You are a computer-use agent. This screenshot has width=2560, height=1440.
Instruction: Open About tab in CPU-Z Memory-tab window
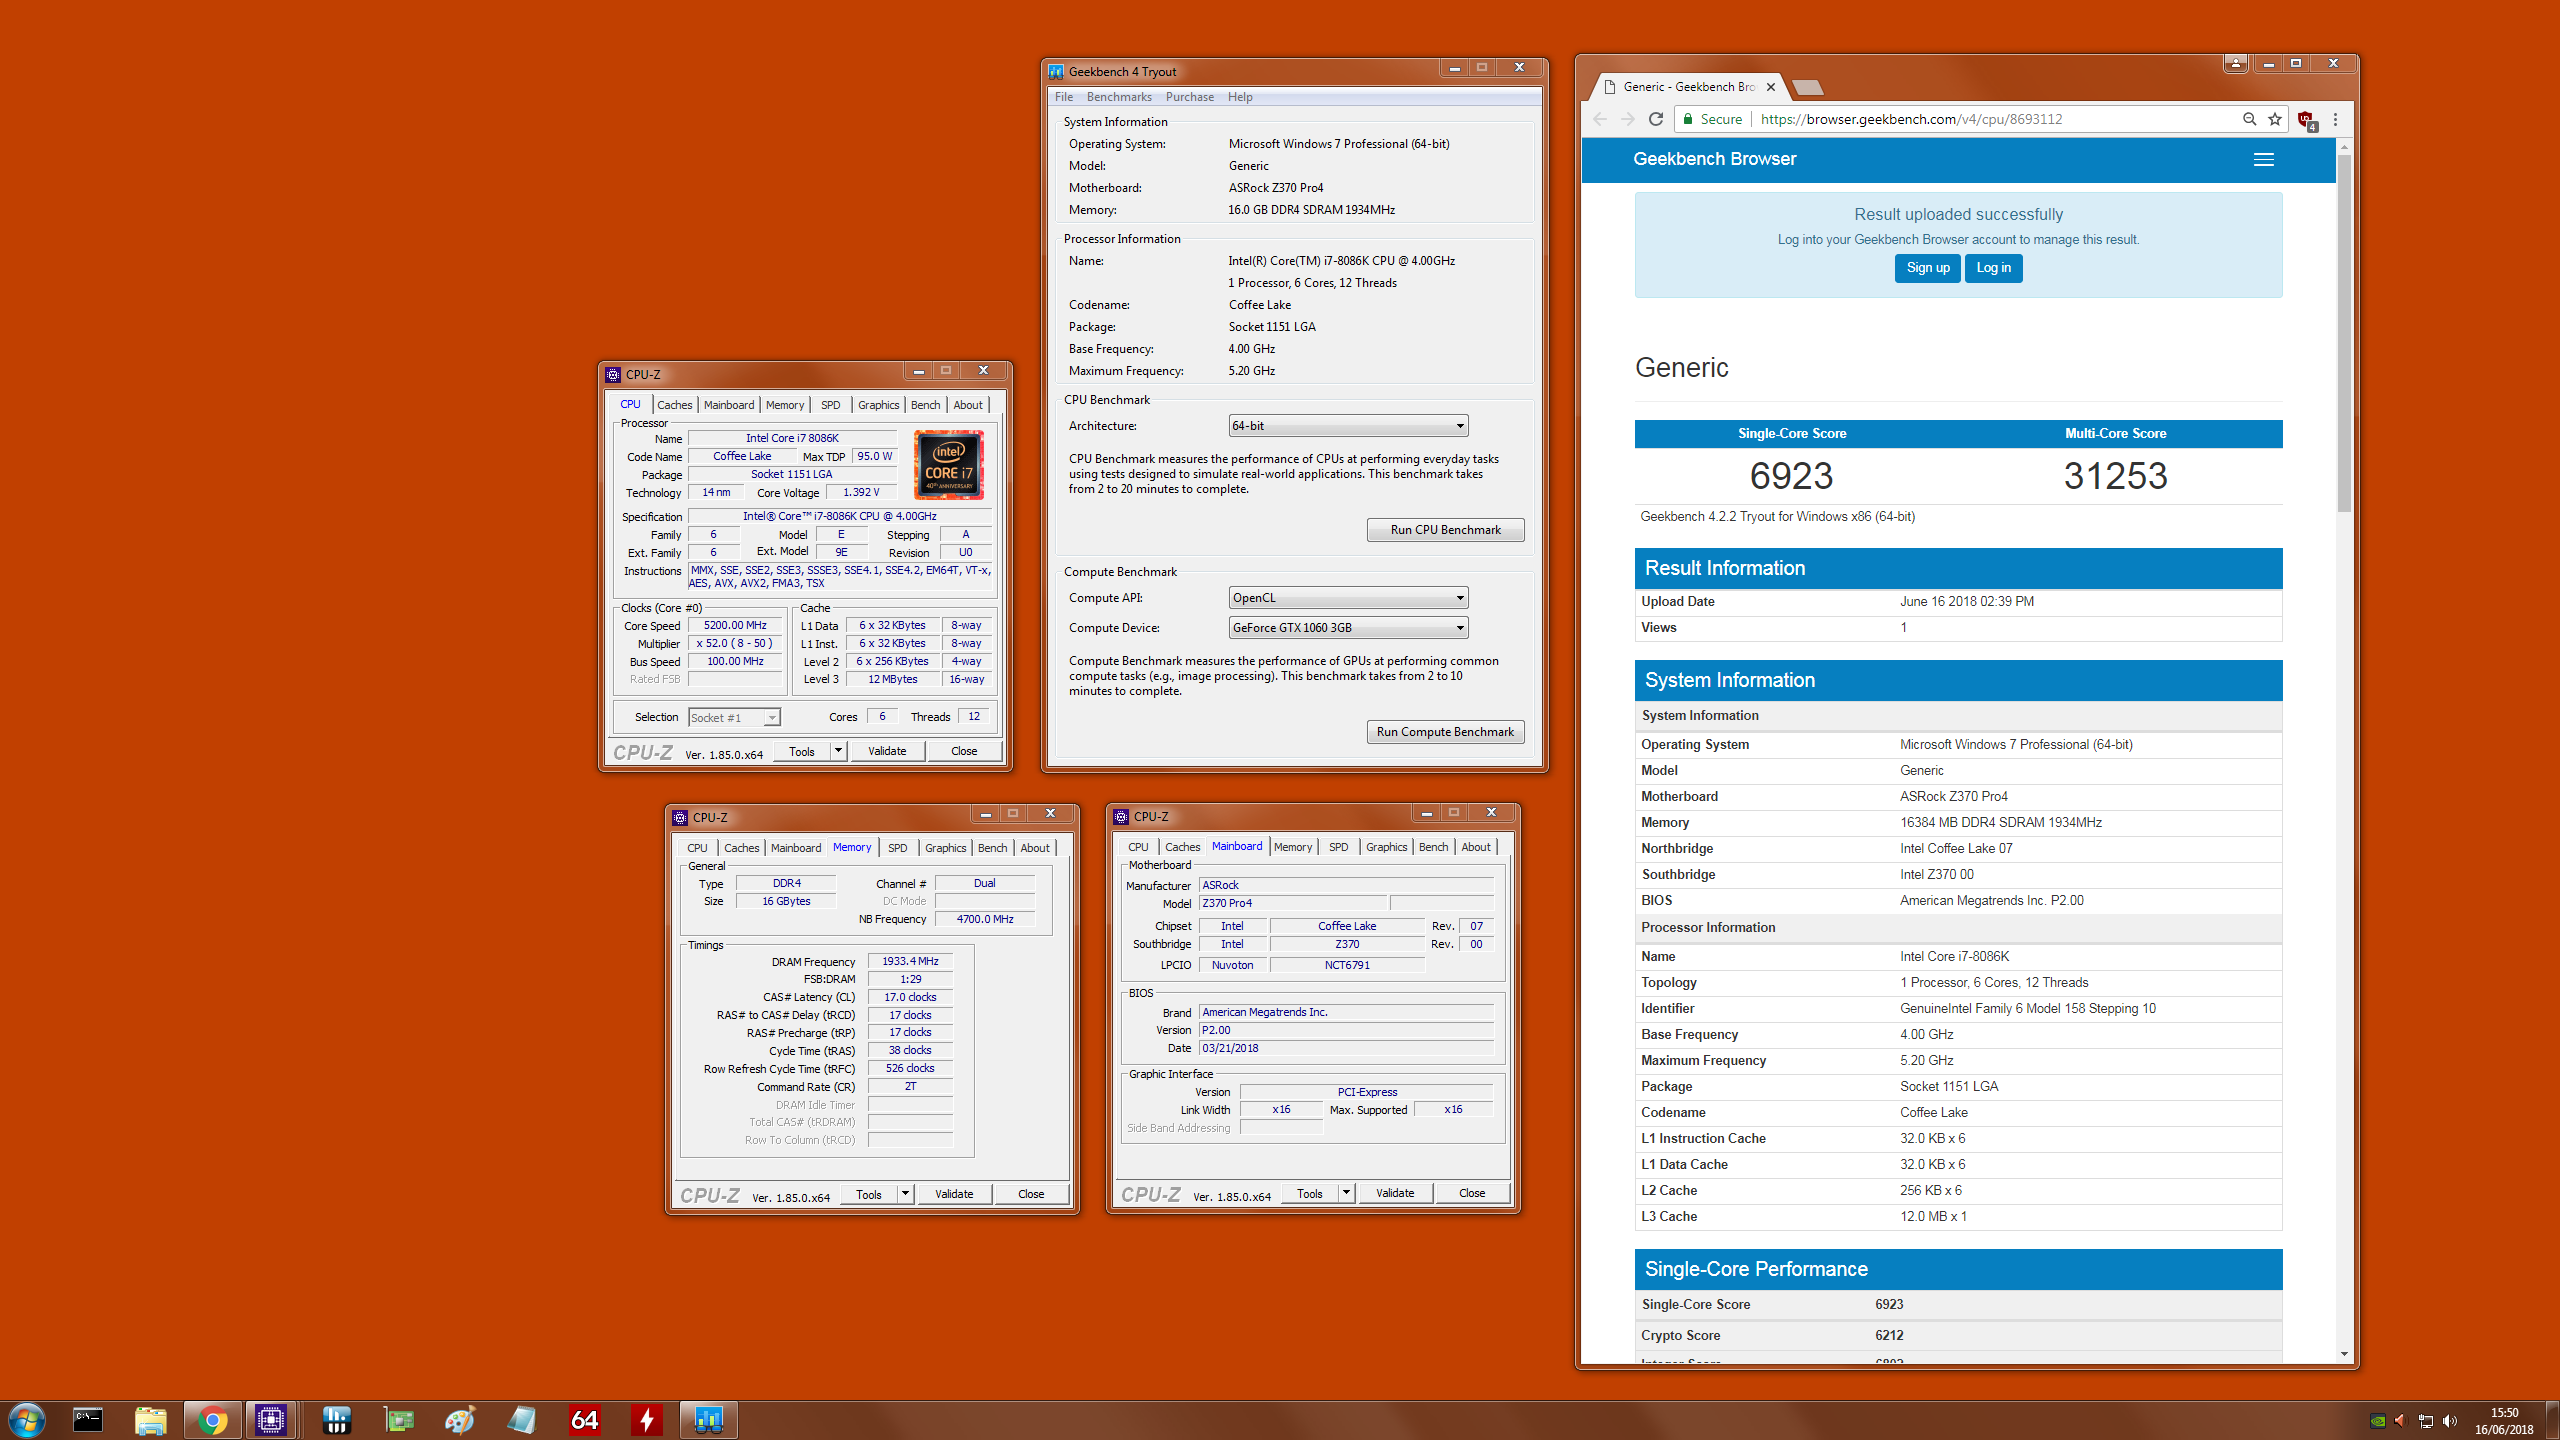click(x=1035, y=848)
